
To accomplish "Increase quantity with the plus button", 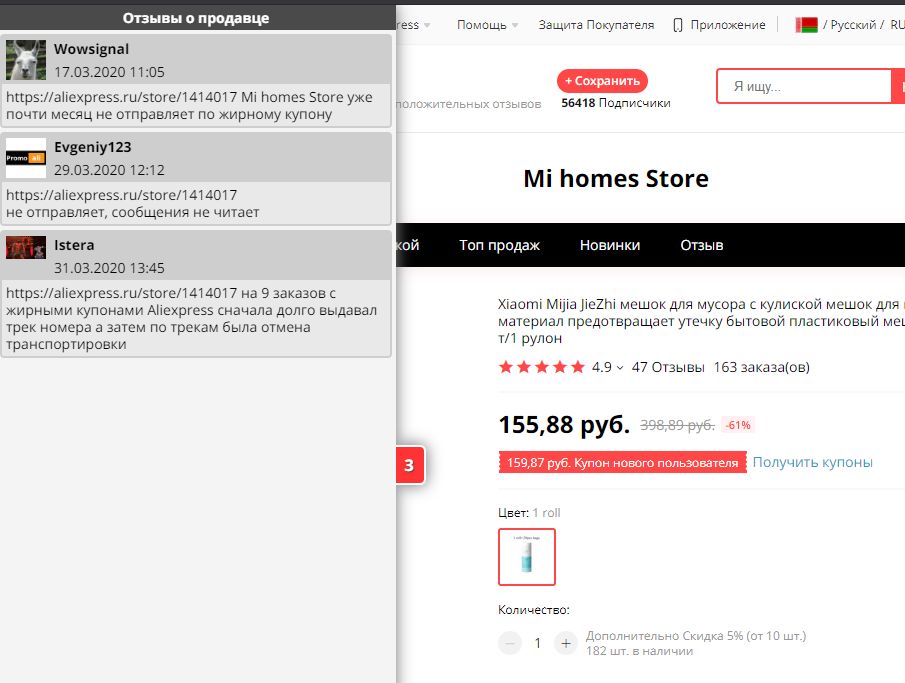I will click(x=566, y=643).
